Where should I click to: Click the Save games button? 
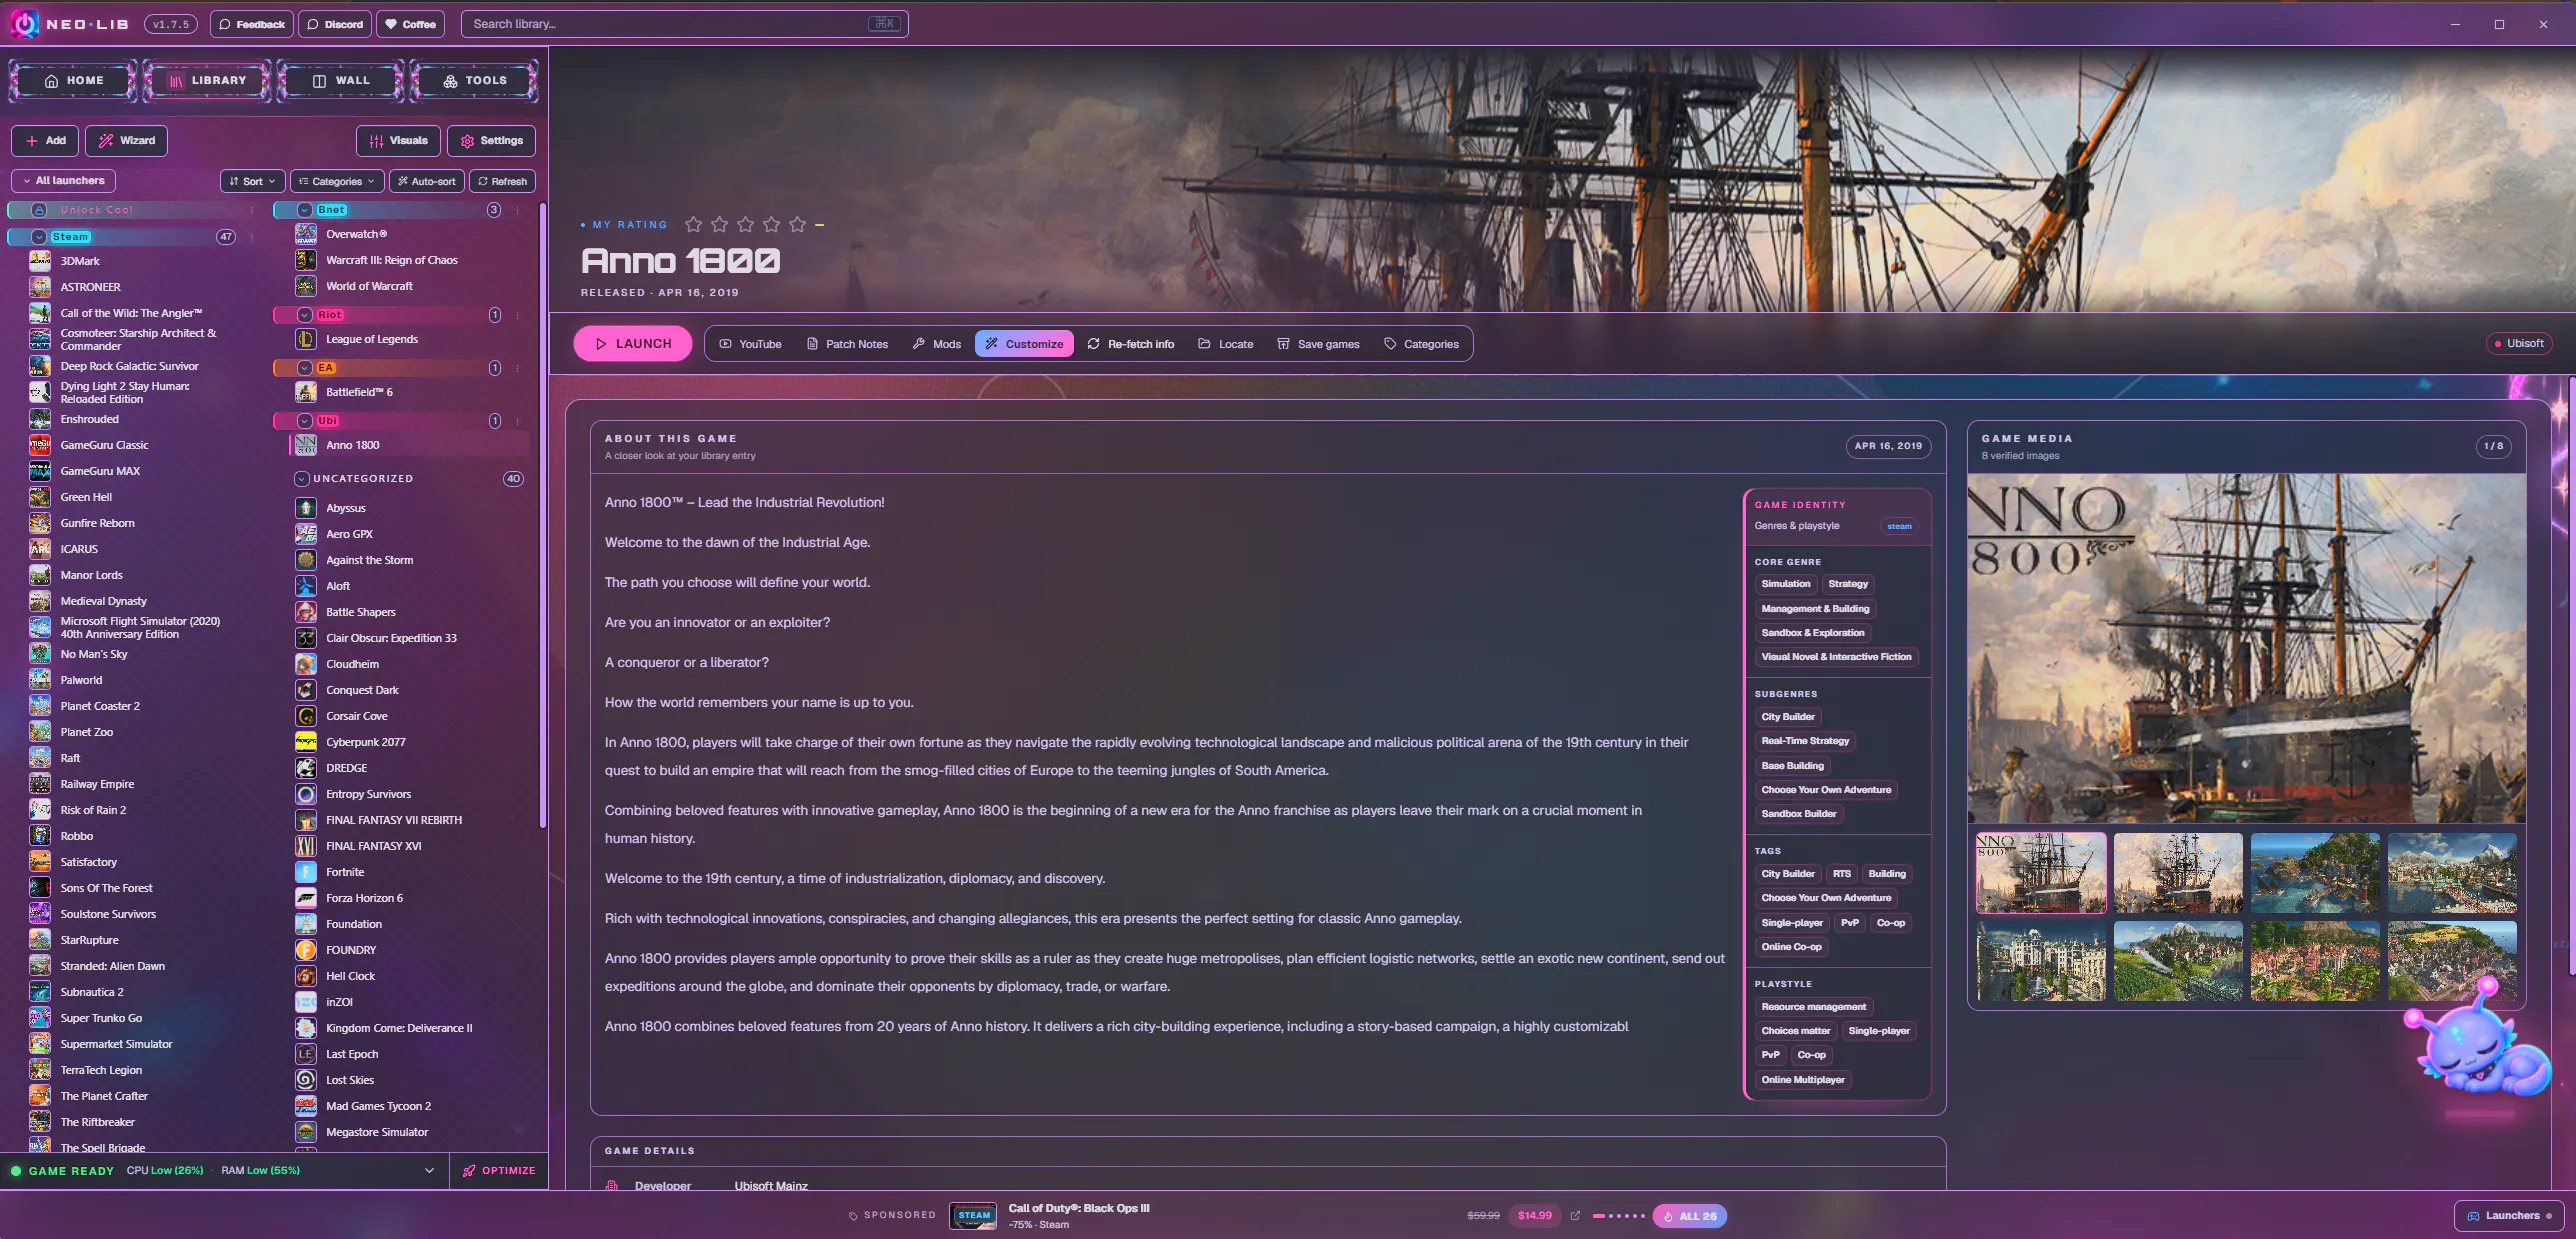click(x=1318, y=344)
